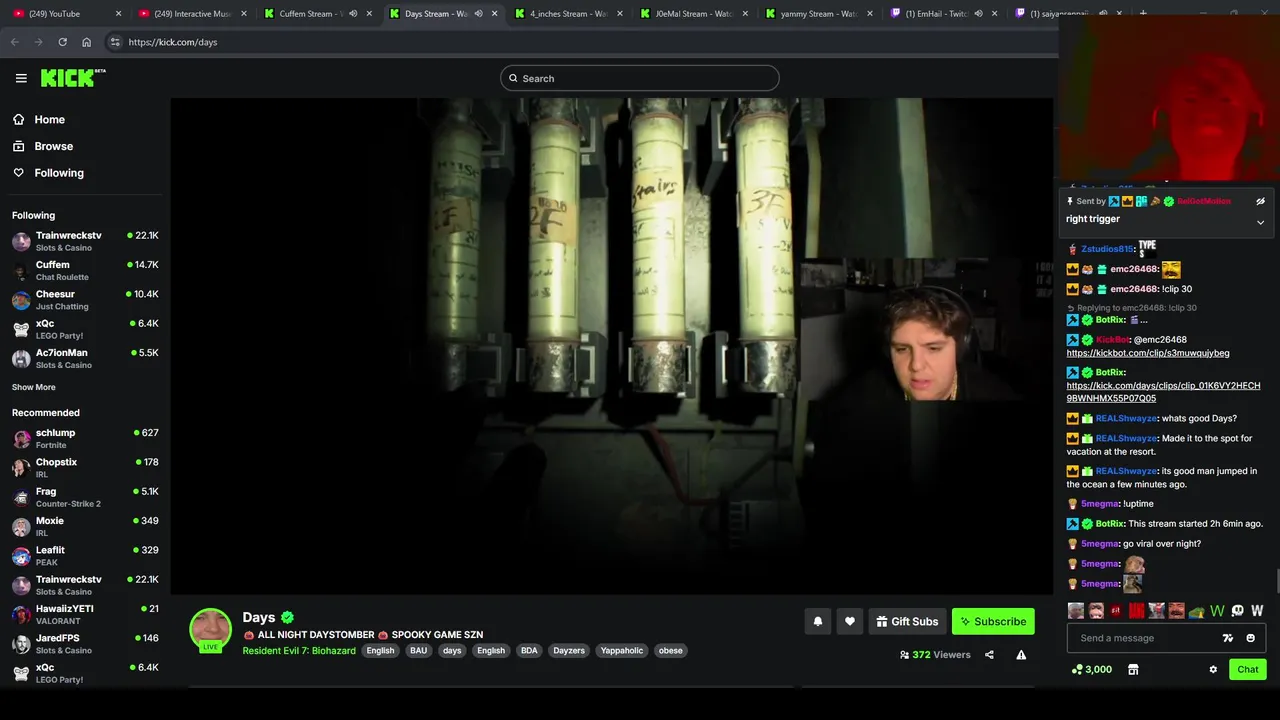This screenshot has width=1280, height=720.
Task: Click browser reload button
Action: (62, 42)
